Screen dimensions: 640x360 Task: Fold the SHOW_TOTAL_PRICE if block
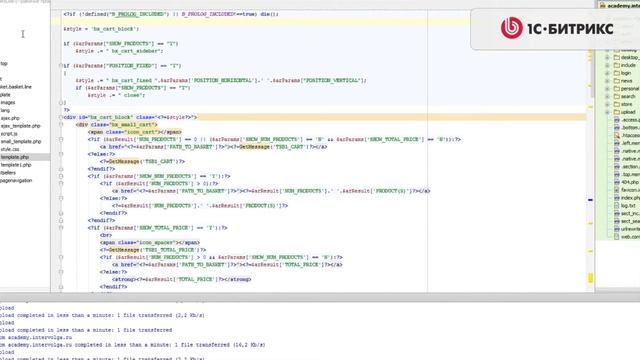[60, 228]
